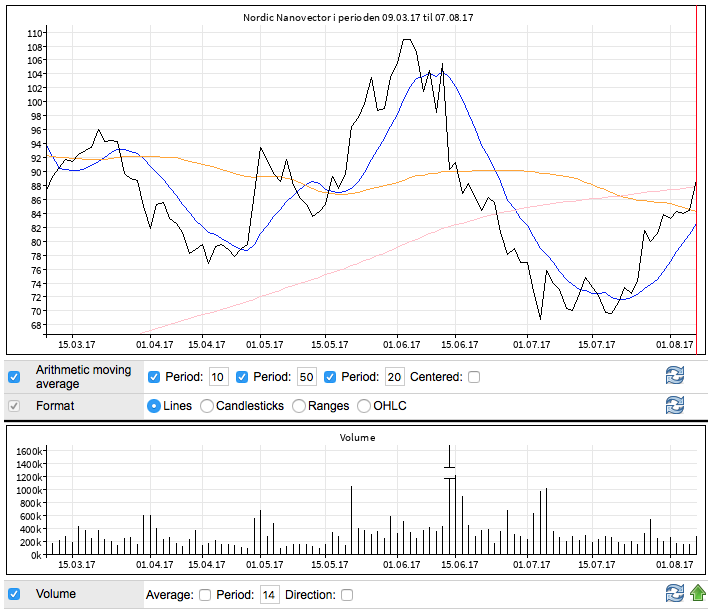Uncheck the period 50 moving average
The image size is (713, 609).
242,377
